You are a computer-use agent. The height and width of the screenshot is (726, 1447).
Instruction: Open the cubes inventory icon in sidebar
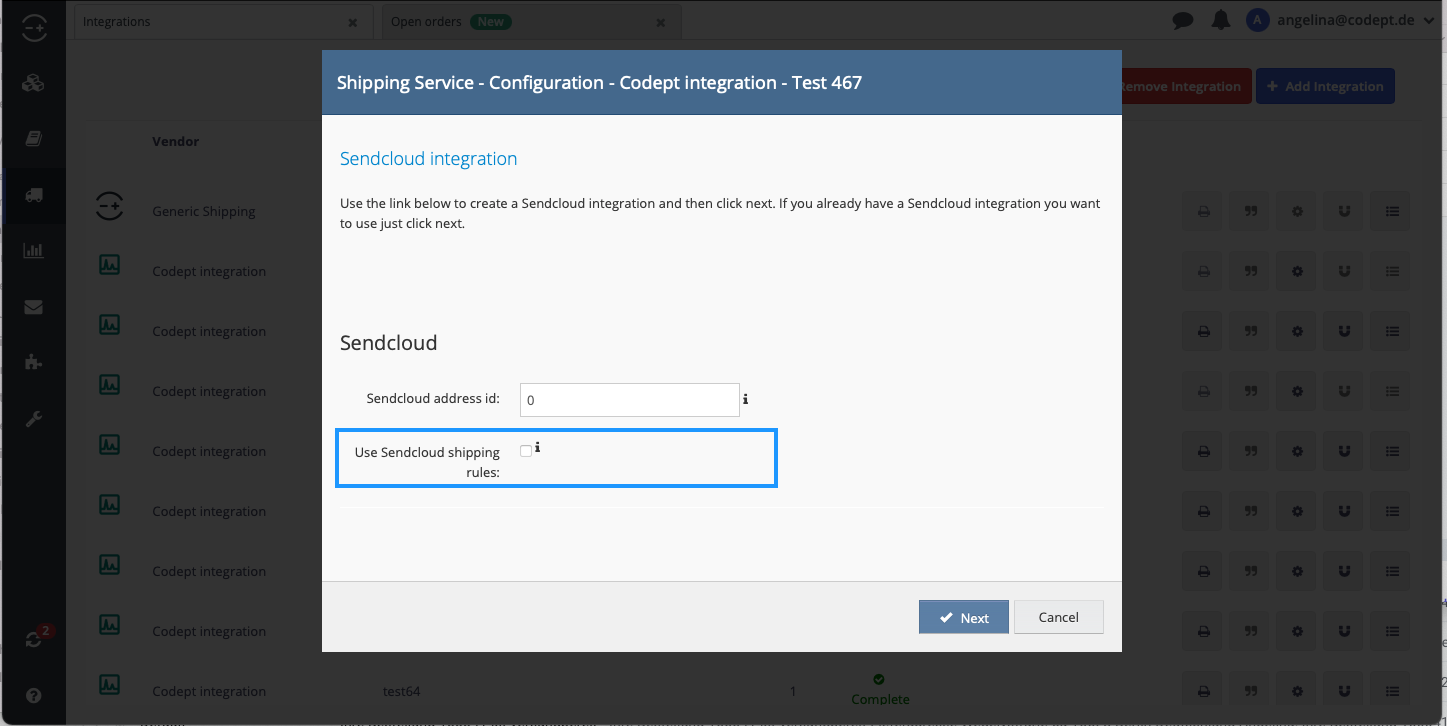point(33,83)
